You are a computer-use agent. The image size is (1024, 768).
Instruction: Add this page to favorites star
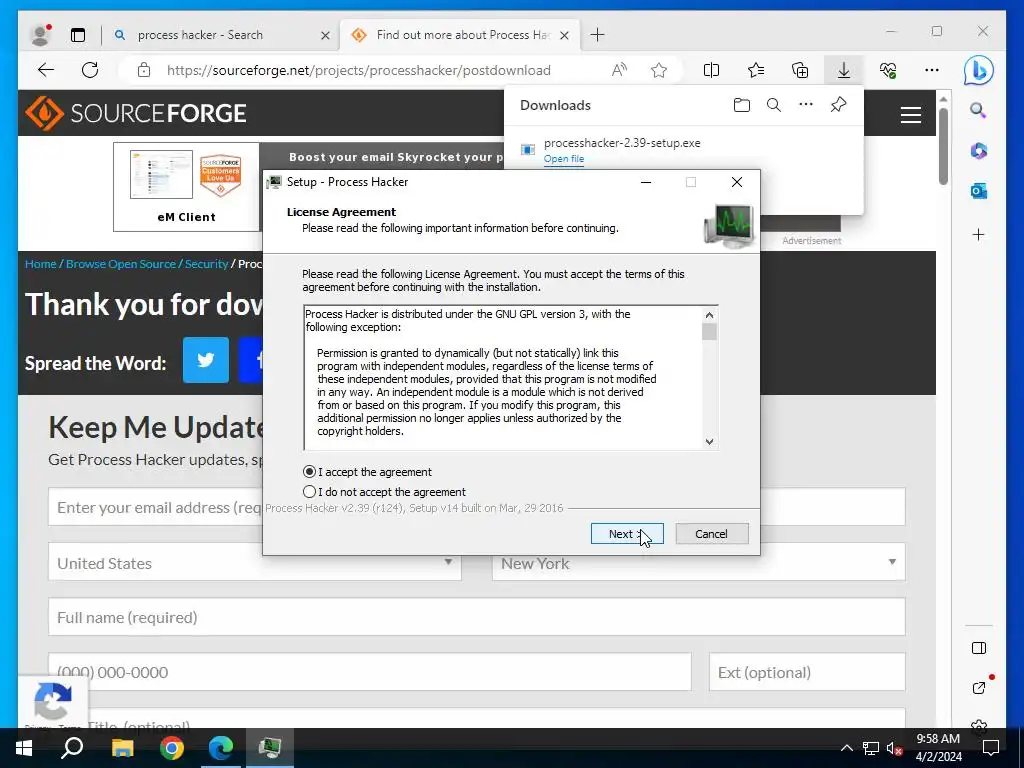(659, 70)
